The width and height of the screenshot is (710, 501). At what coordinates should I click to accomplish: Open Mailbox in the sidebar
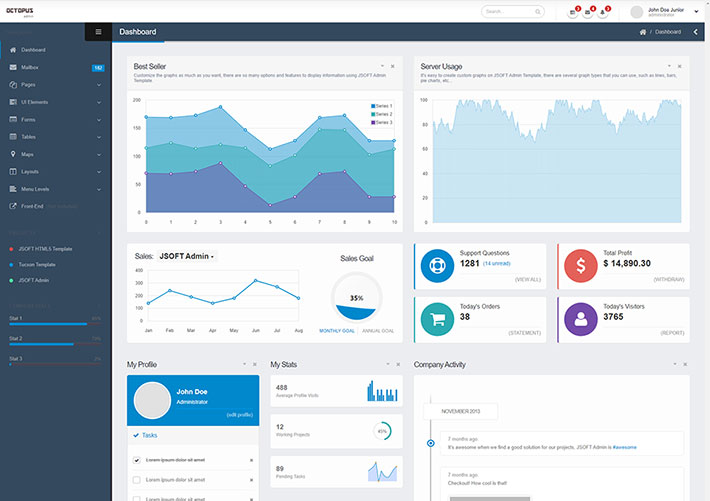pos(30,67)
